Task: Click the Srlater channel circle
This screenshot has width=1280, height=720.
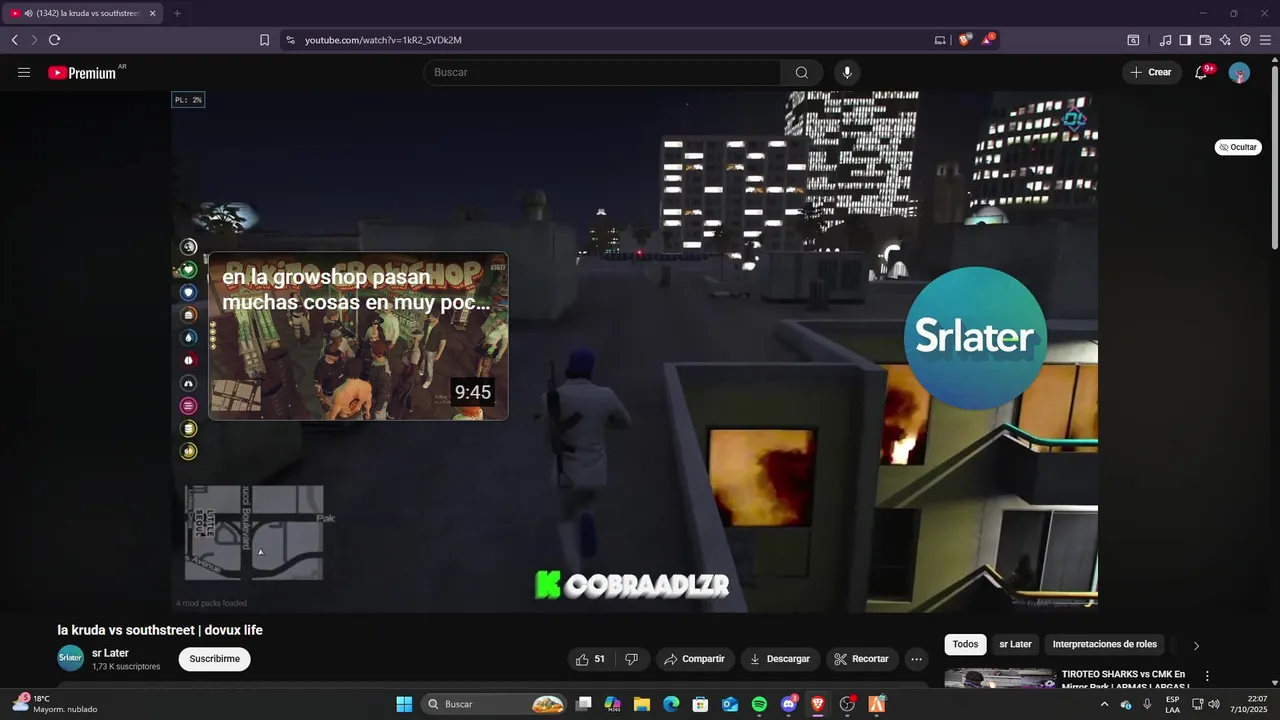Action: [975, 338]
